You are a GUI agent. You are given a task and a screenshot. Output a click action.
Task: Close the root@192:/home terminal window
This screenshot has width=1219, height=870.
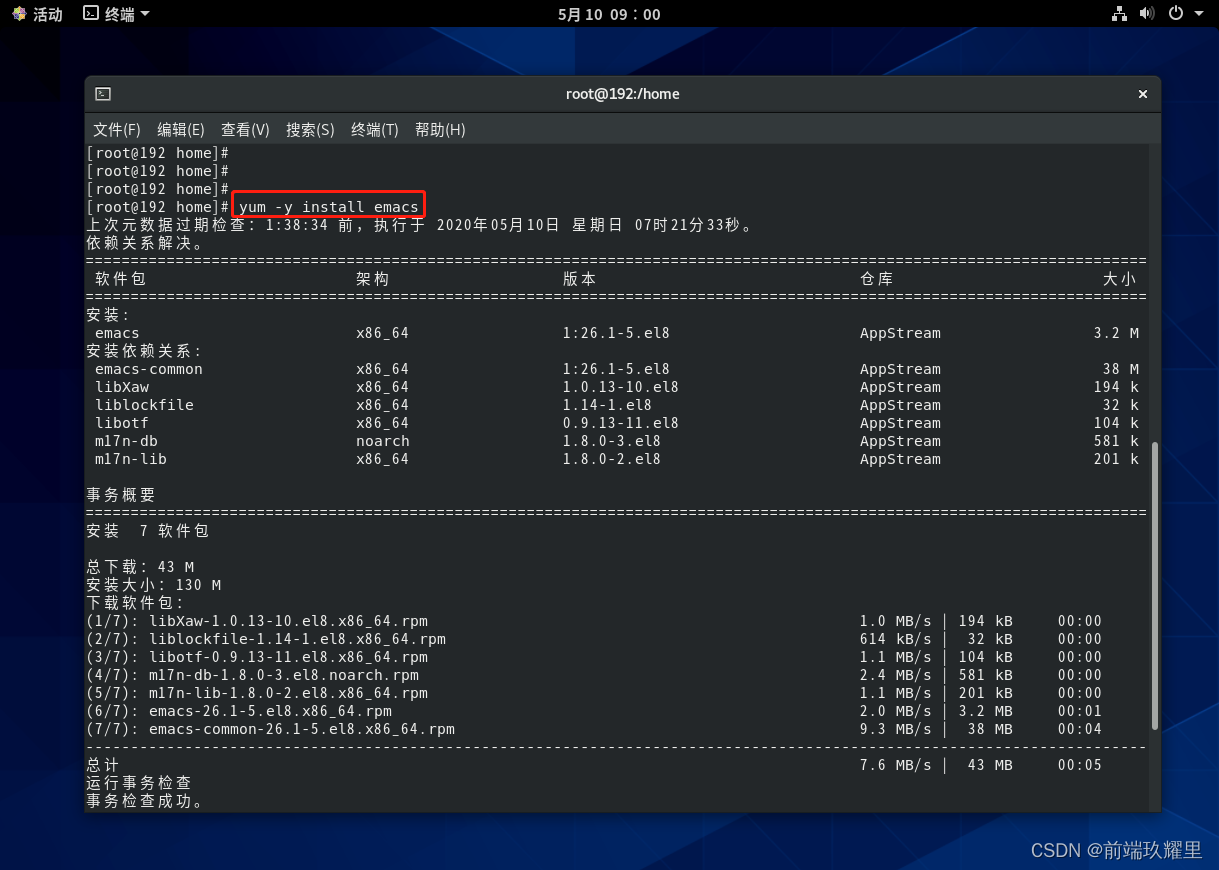(x=1143, y=94)
